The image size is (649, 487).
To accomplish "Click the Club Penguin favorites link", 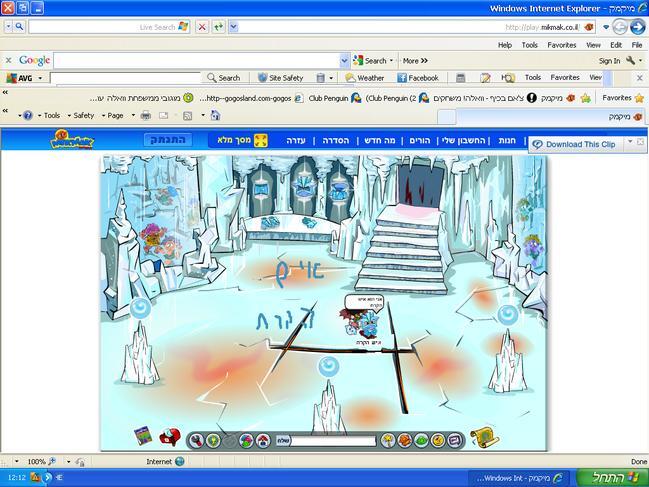I will coord(328,98).
